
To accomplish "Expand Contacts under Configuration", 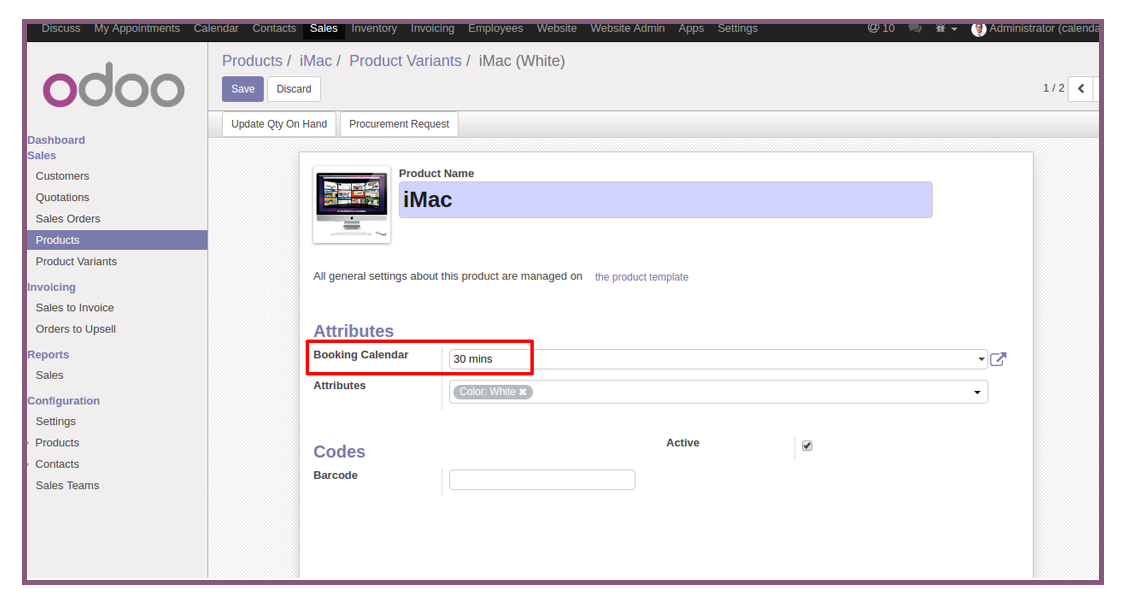I will 57,464.
